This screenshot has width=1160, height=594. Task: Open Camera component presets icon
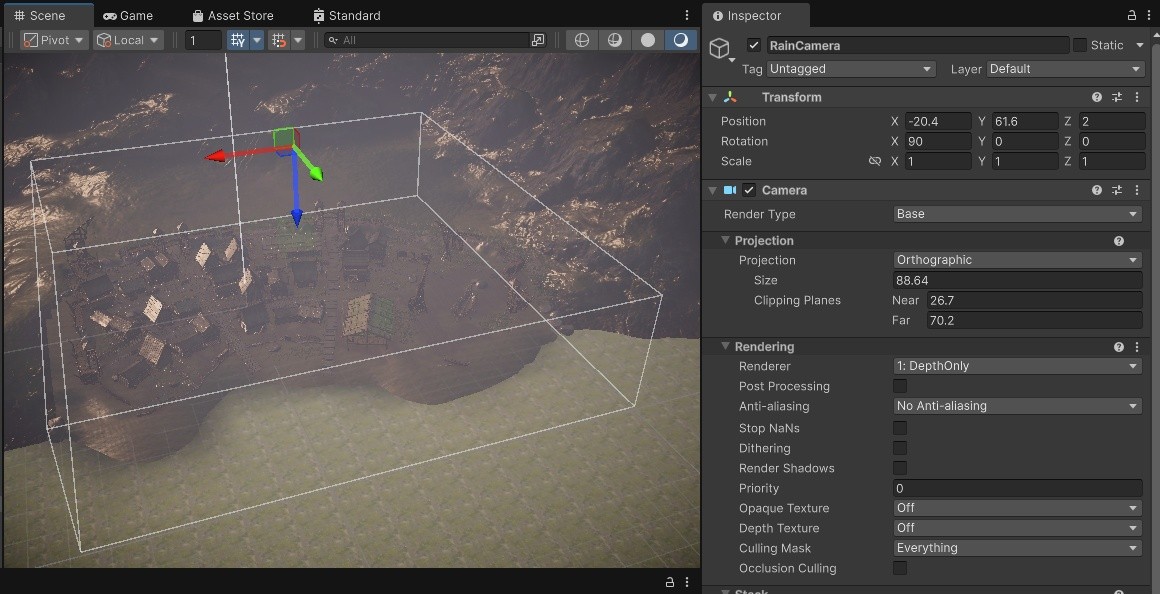[1117, 190]
